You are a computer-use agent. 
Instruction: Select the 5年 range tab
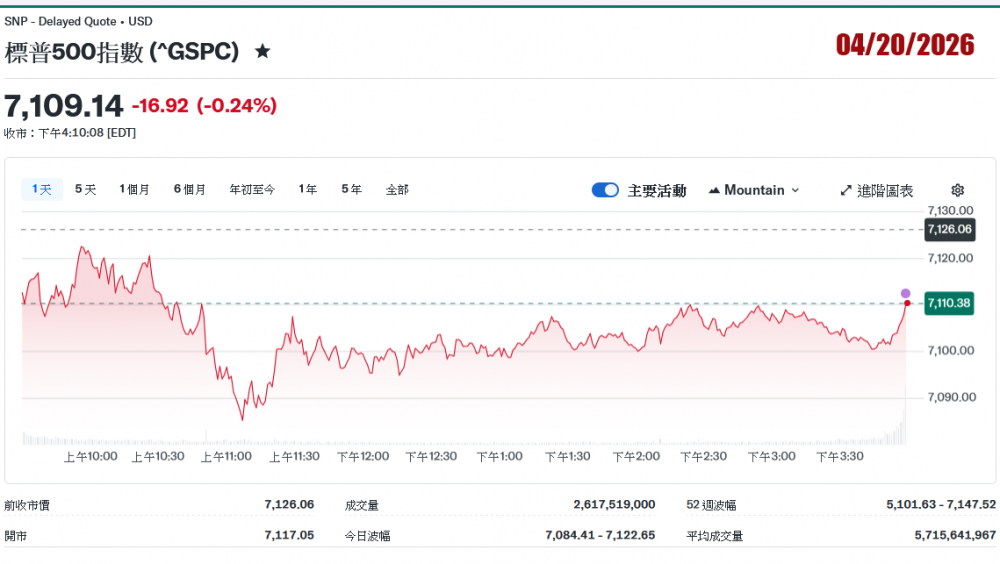[351, 189]
